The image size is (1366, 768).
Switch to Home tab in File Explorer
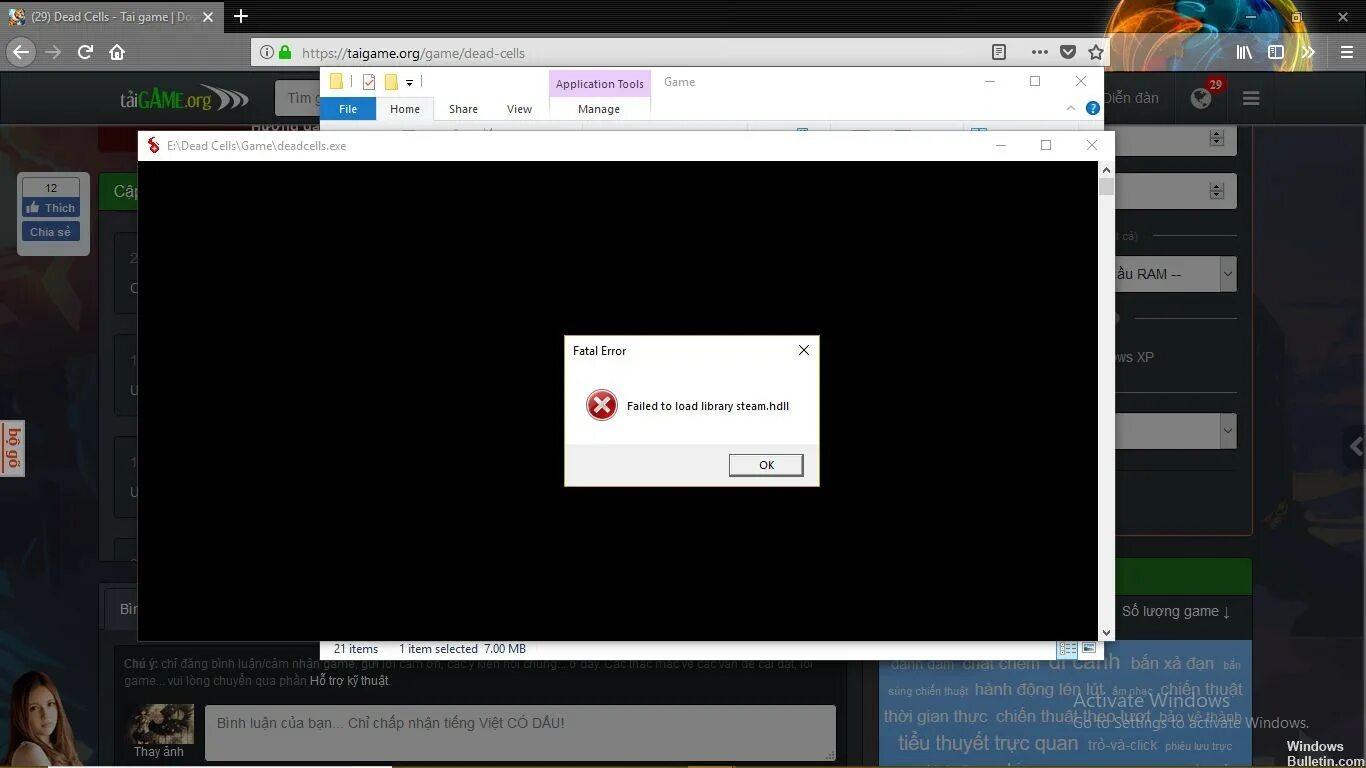(x=405, y=109)
